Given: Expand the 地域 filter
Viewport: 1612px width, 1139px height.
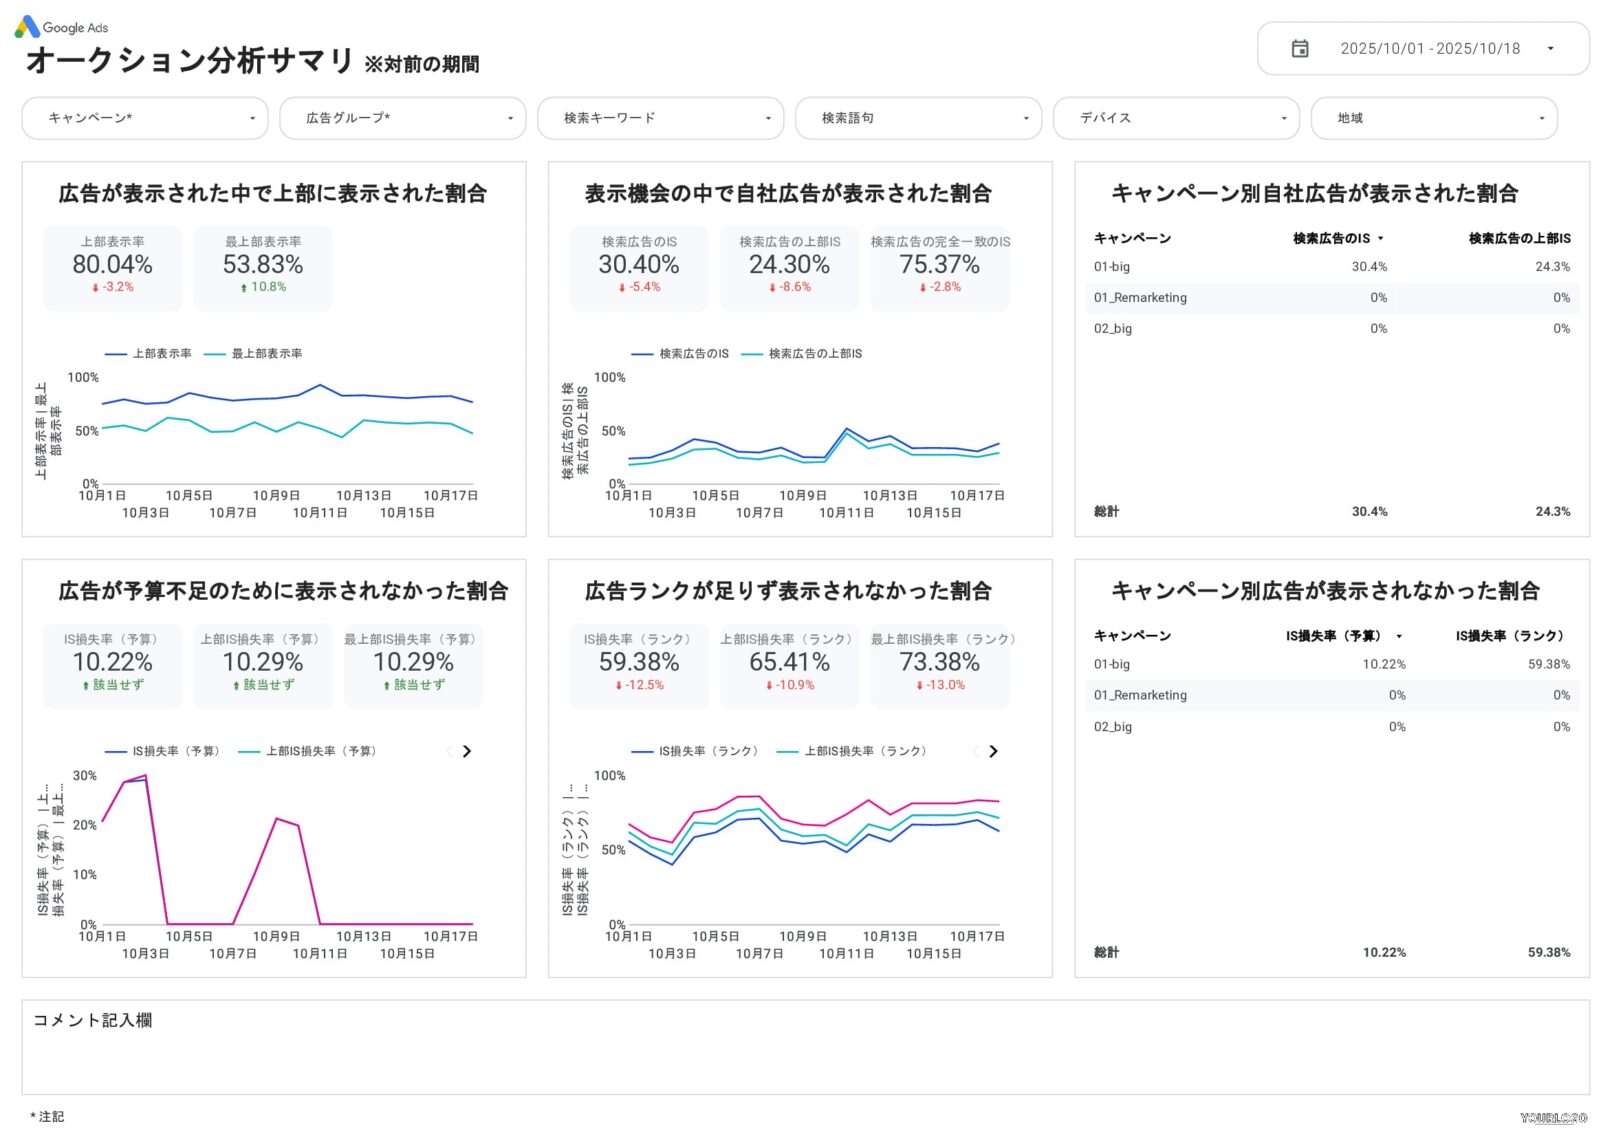Looking at the screenshot, I should tap(1434, 117).
